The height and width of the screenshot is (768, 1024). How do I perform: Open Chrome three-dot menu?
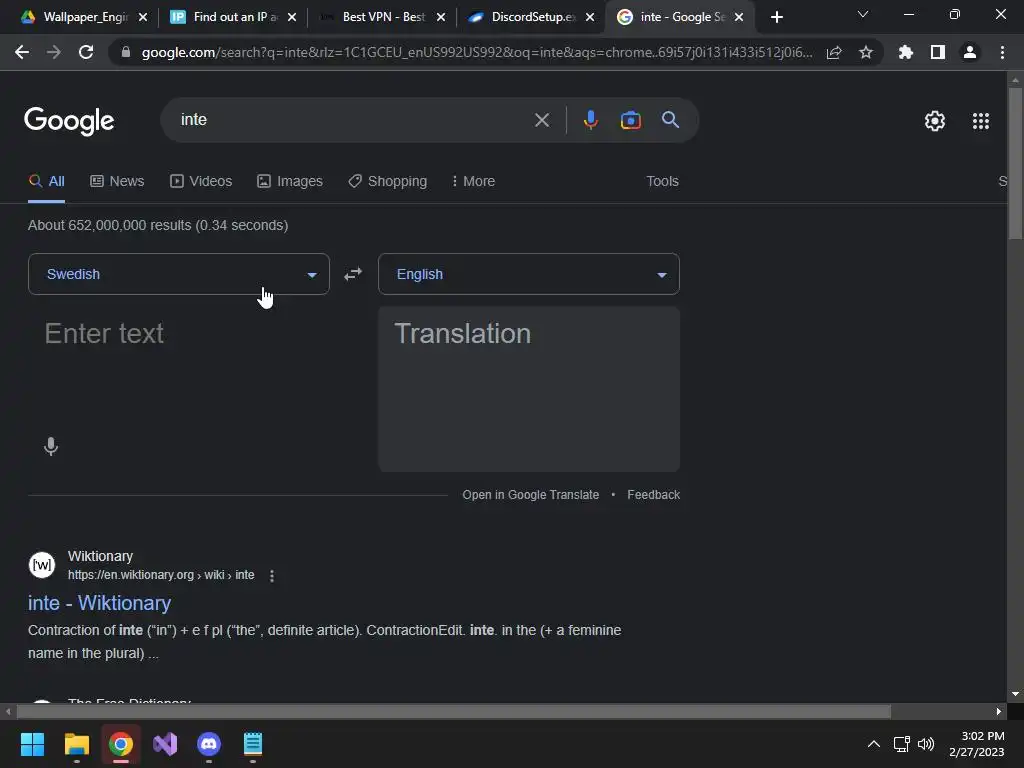(1002, 52)
